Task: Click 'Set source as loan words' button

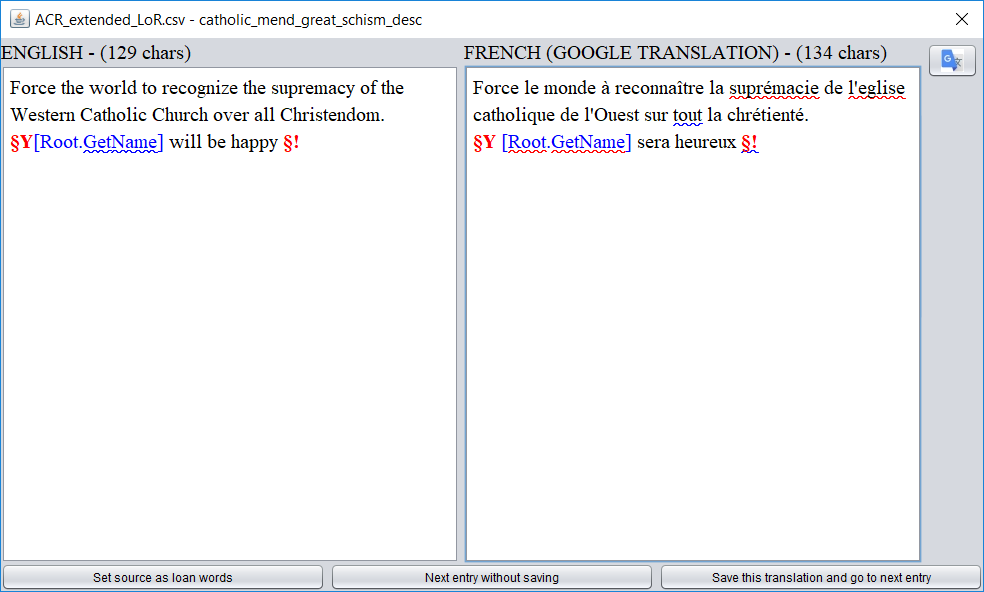Action: pos(163,578)
